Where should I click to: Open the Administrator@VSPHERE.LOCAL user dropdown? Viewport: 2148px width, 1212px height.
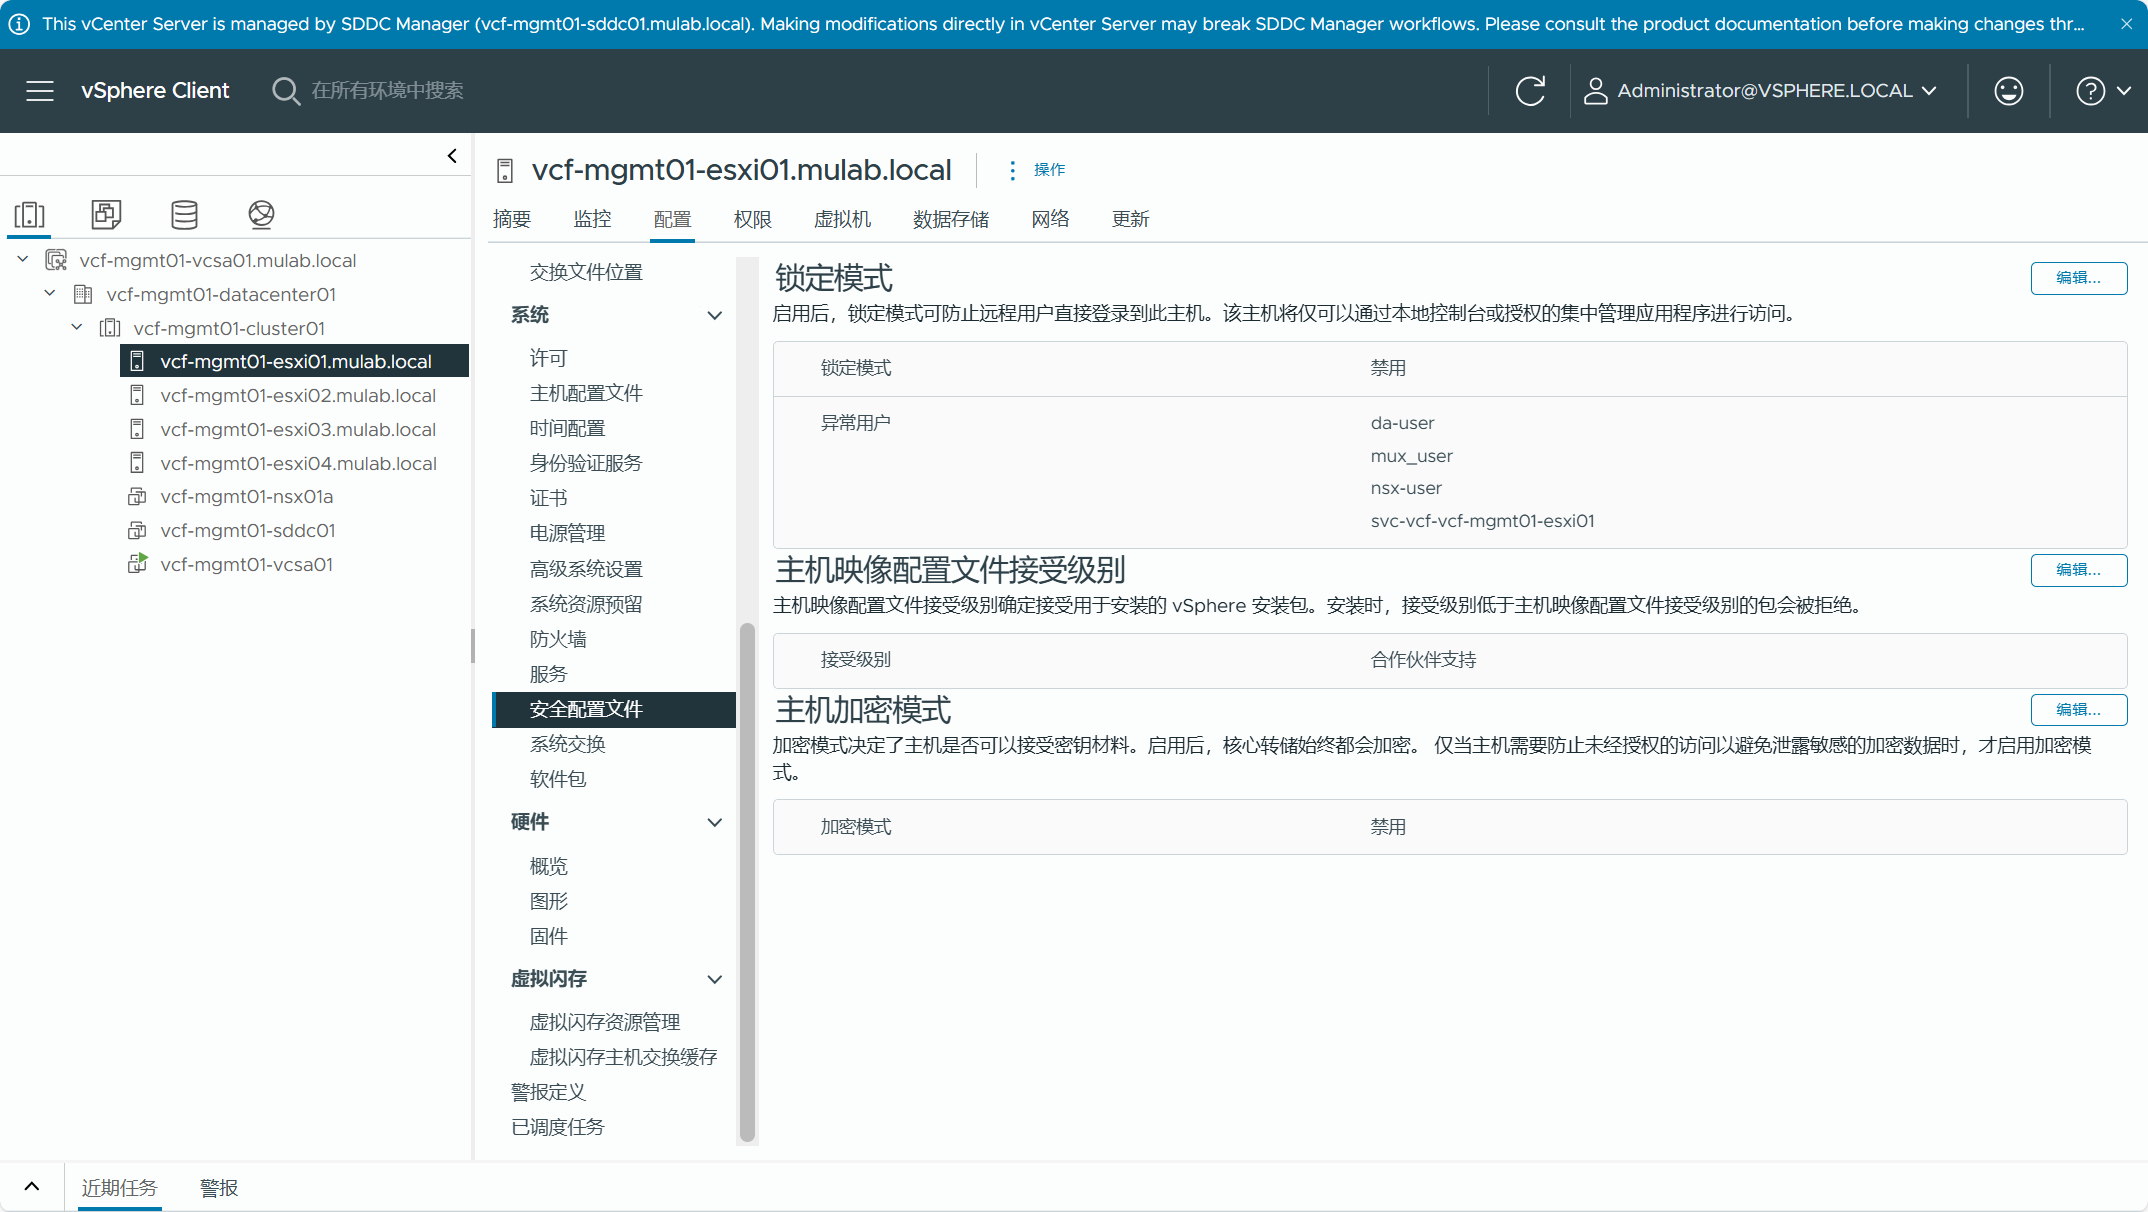click(x=1761, y=91)
